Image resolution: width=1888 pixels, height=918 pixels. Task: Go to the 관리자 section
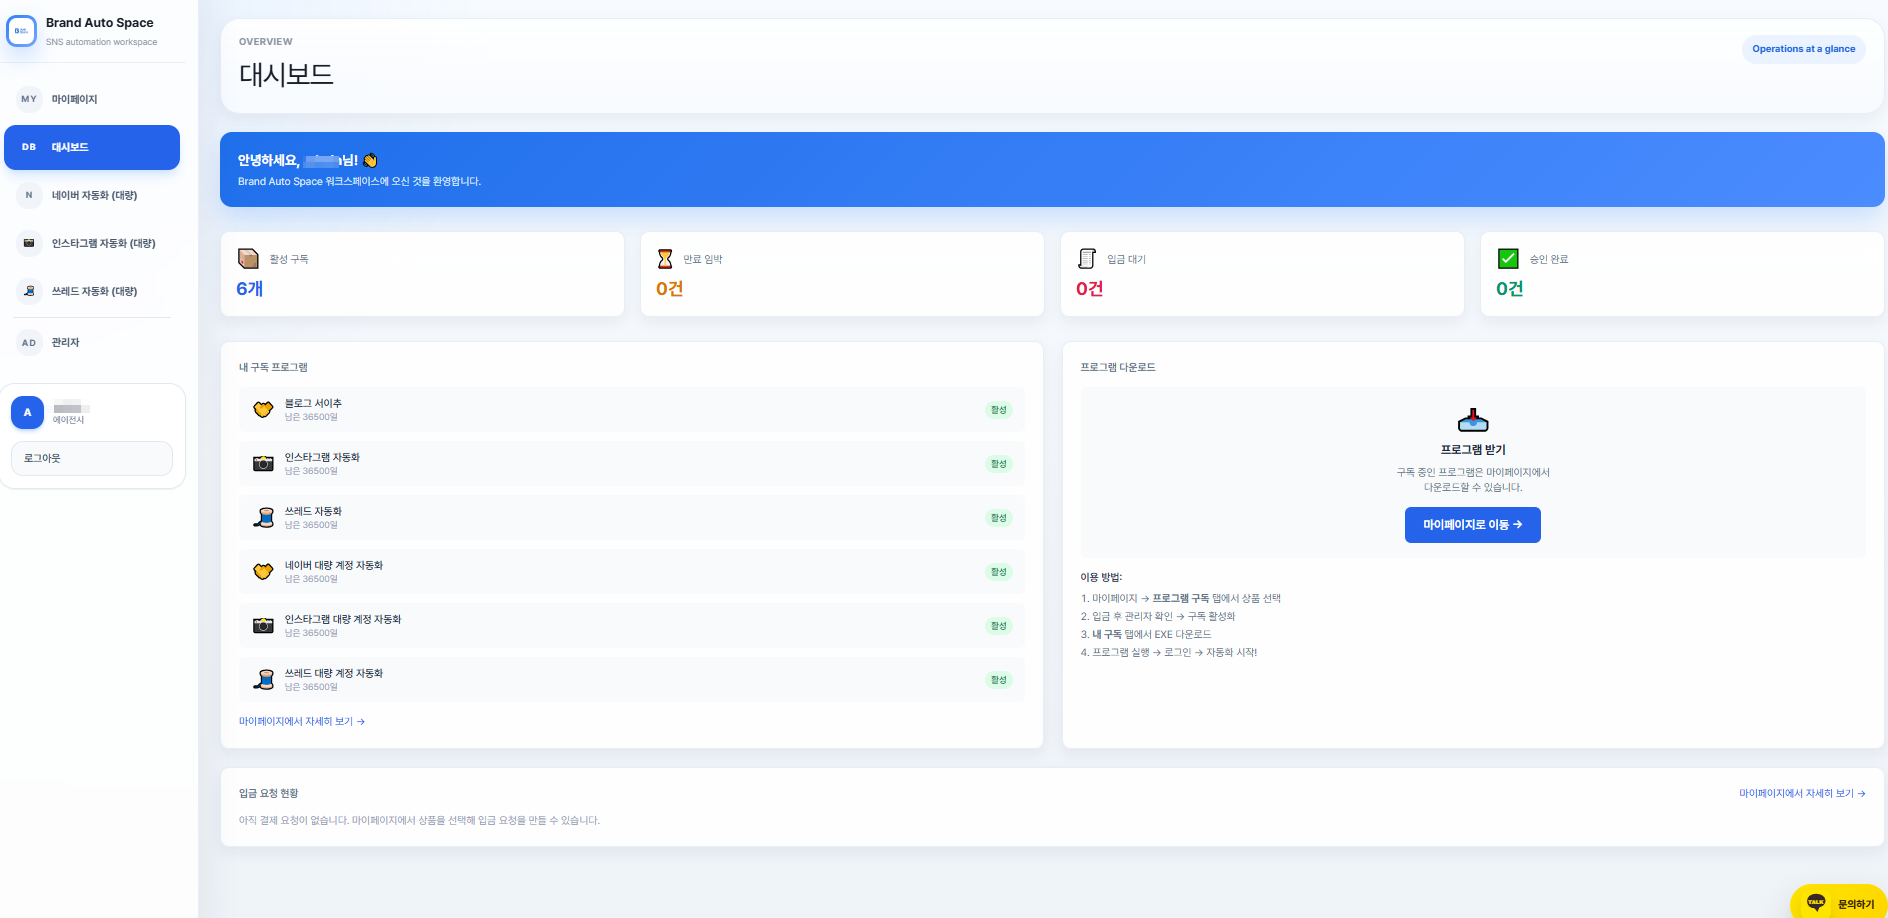[x=92, y=342]
